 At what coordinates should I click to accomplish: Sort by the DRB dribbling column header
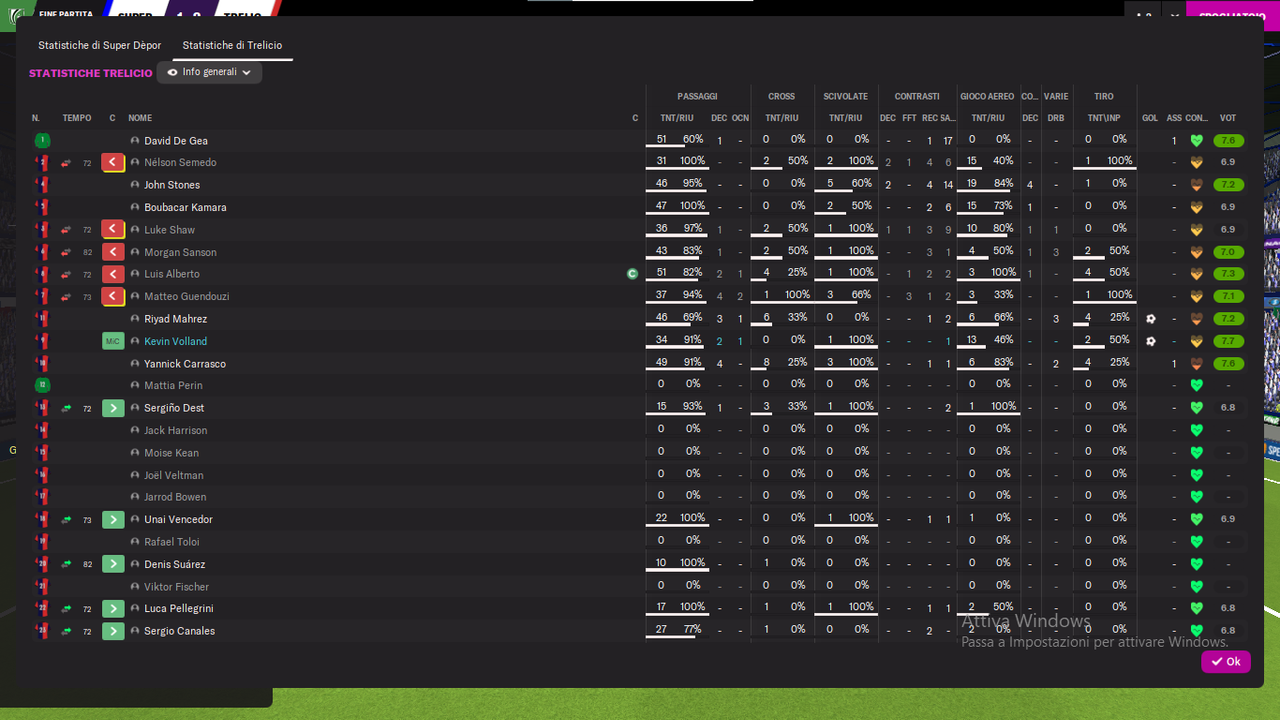(1056, 118)
